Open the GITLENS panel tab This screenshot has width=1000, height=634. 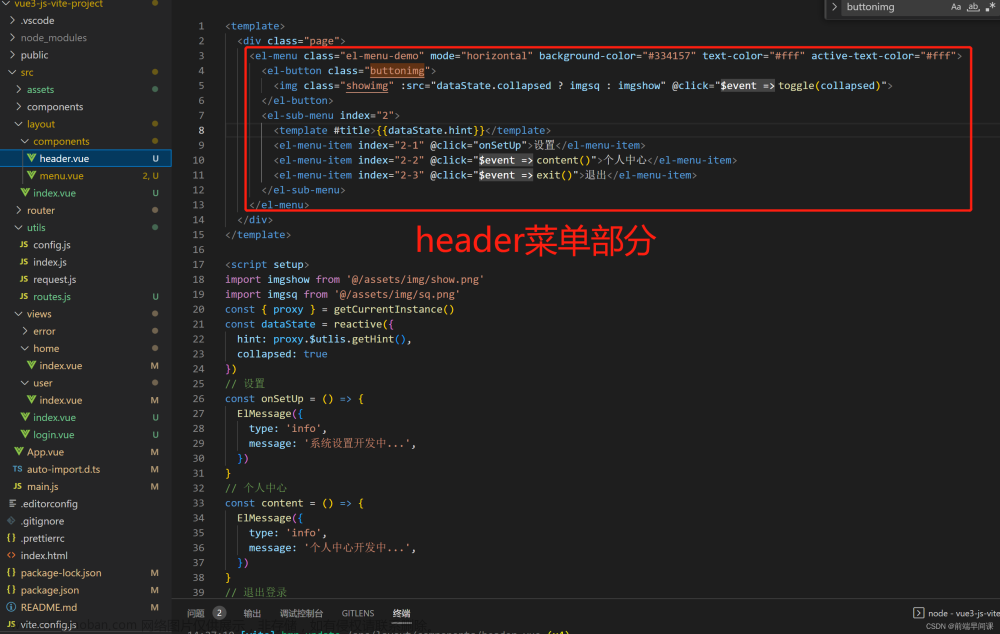click(x=358, y=613)
